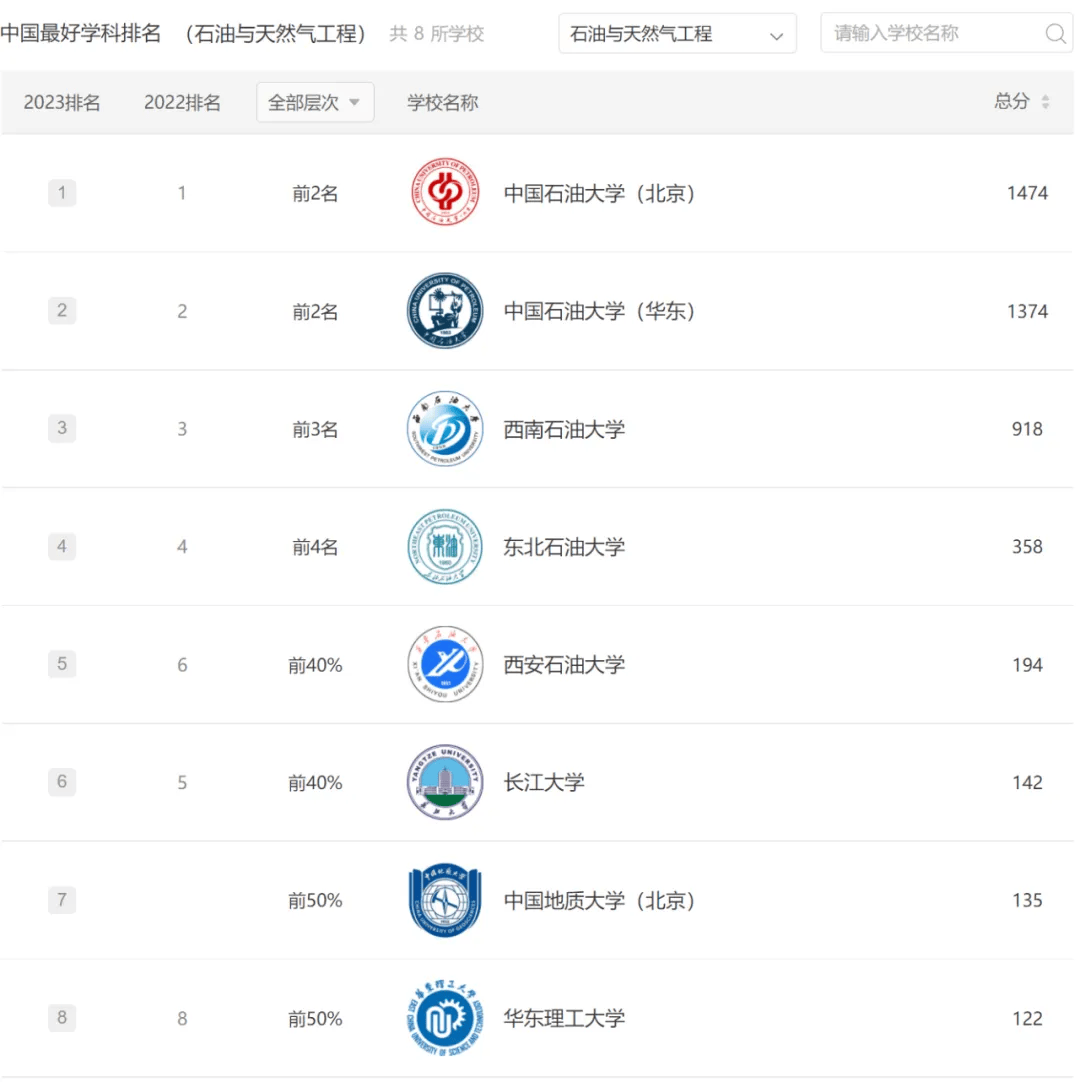
Task: Click Yangtze University logo
Action: 445,782
